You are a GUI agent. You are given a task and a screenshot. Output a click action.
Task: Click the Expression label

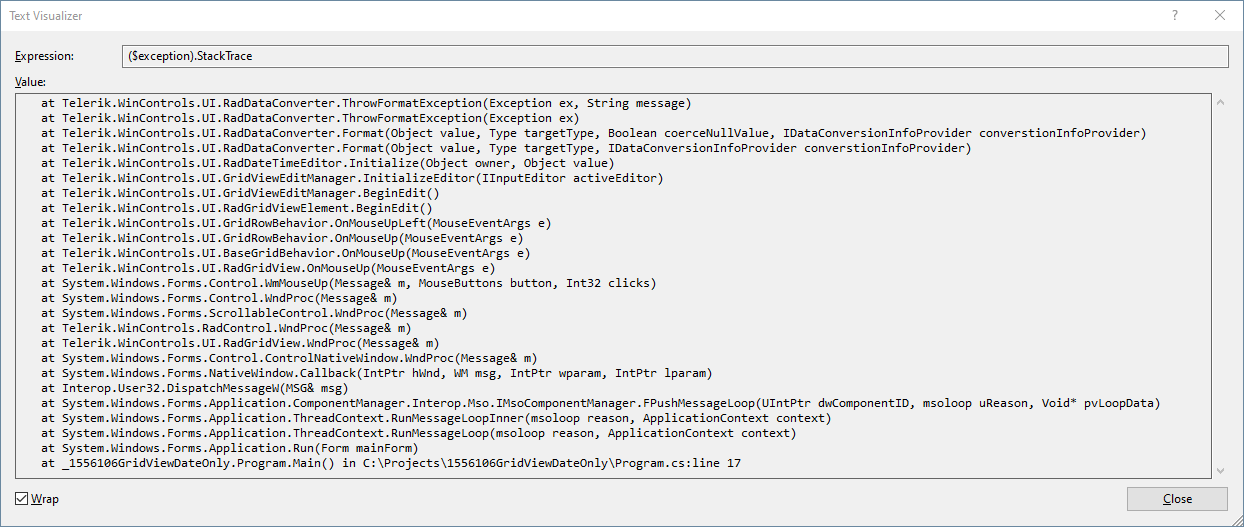45,56
